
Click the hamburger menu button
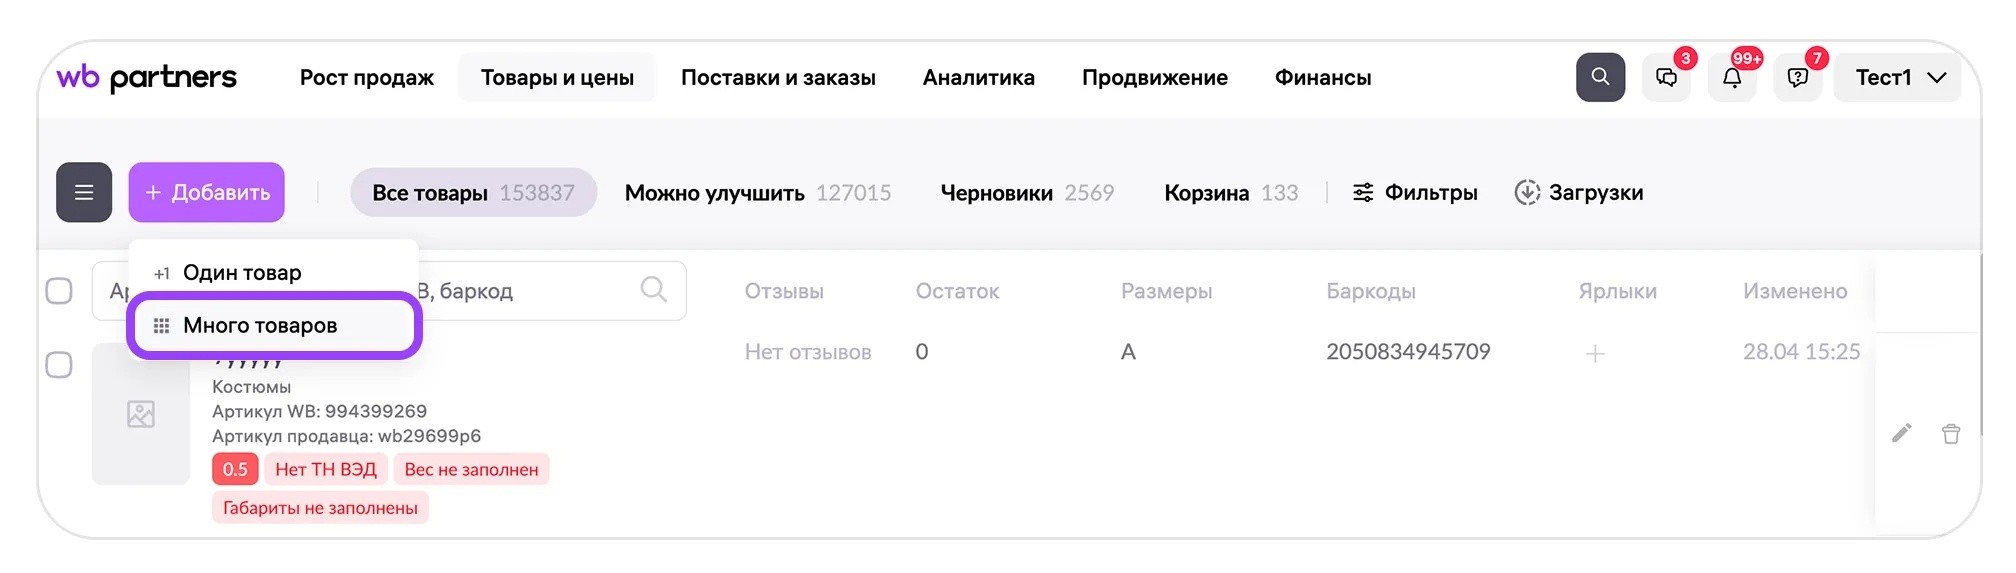pos(84,192)
